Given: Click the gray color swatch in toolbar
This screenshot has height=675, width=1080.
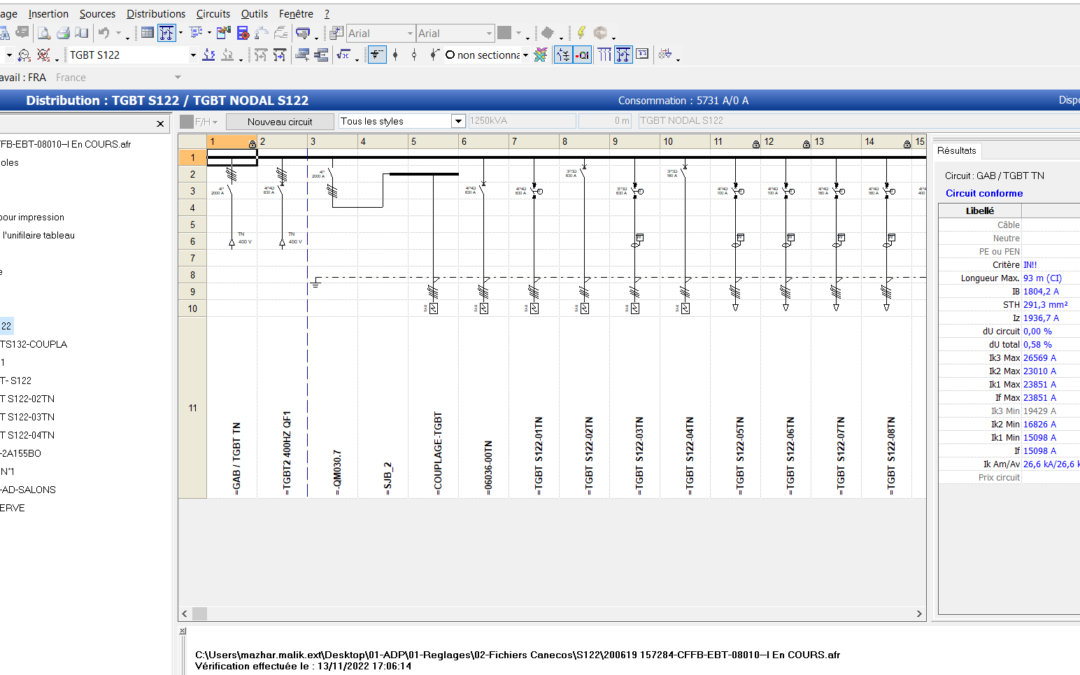Looking at the screenshot, I should click(504, 32).
